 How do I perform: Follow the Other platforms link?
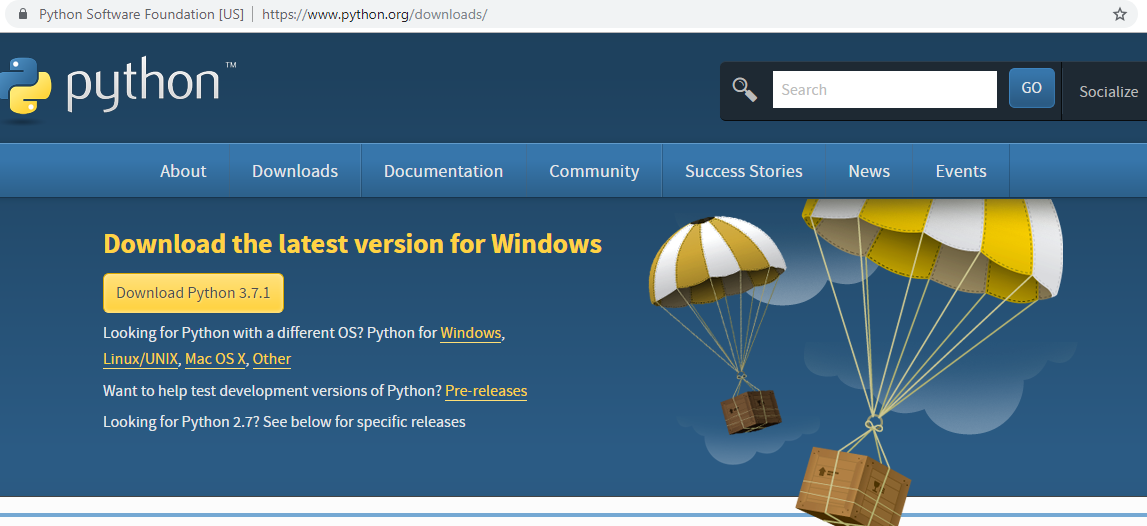(271, 359)
